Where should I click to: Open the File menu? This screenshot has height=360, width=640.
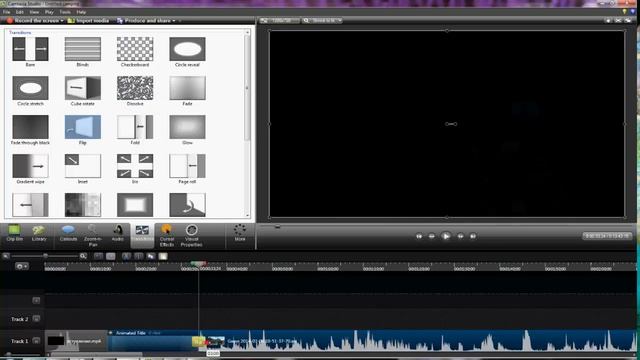(x=7, y=12)
